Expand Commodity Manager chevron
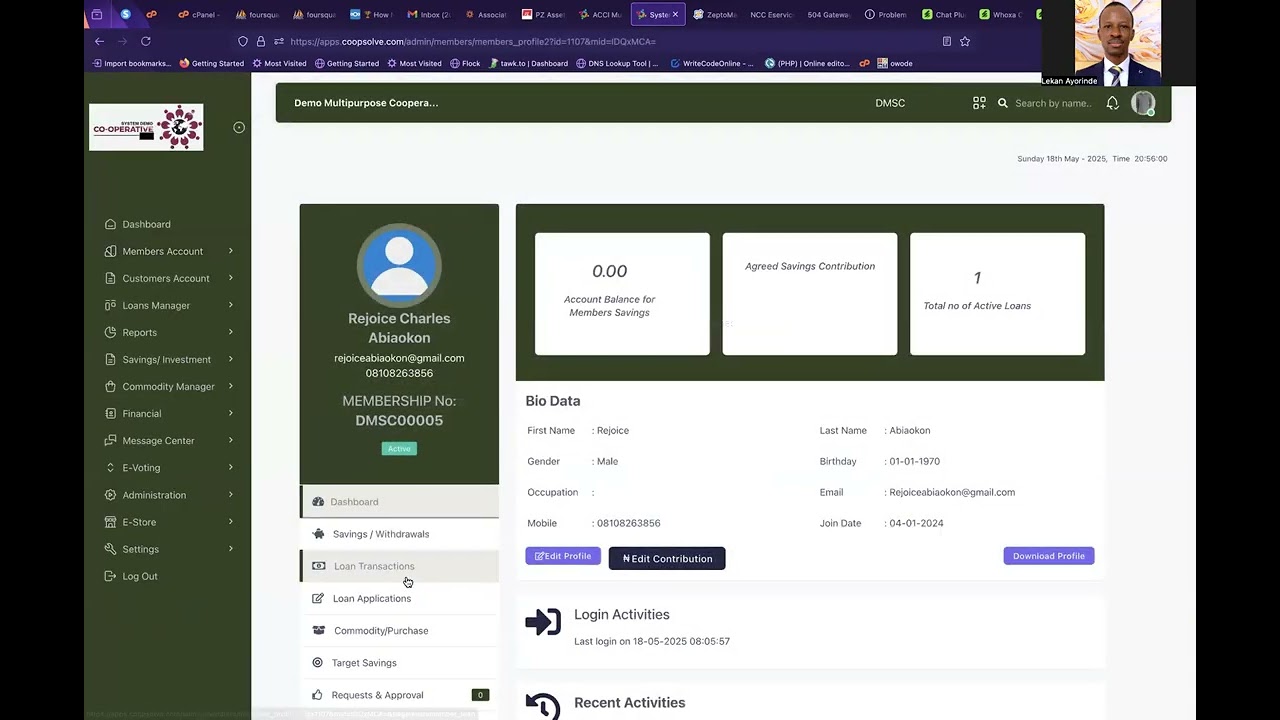 pos(231,386)
